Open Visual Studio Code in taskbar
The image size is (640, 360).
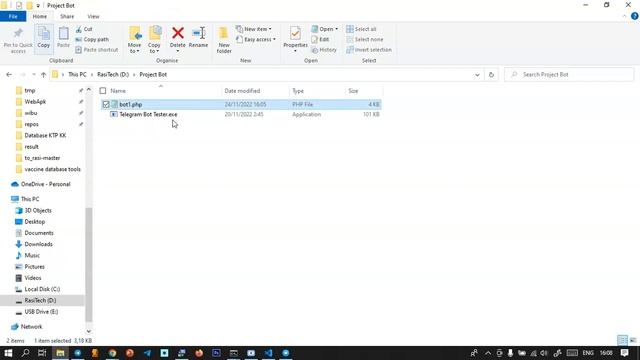click(268, 353)
